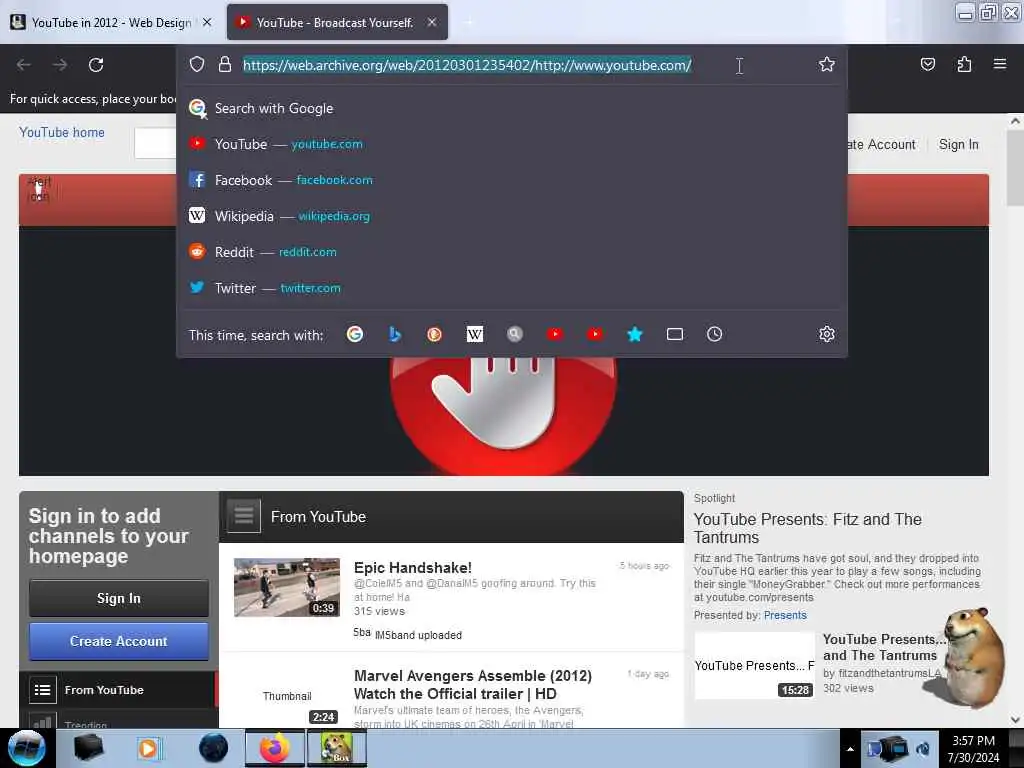Click the Sign In link at top right
The image size is (1024, 768).
pos(959,144)
